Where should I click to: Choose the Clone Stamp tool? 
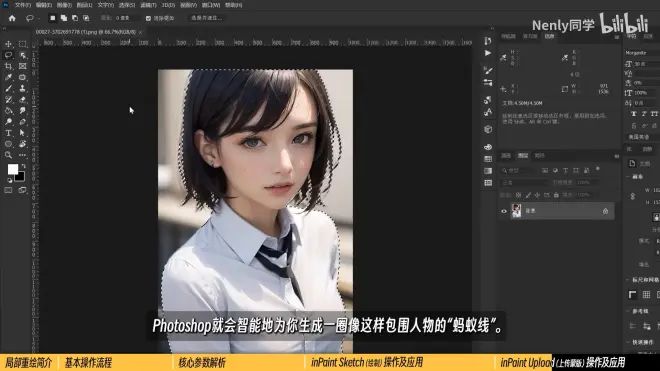tap(22, 88)
